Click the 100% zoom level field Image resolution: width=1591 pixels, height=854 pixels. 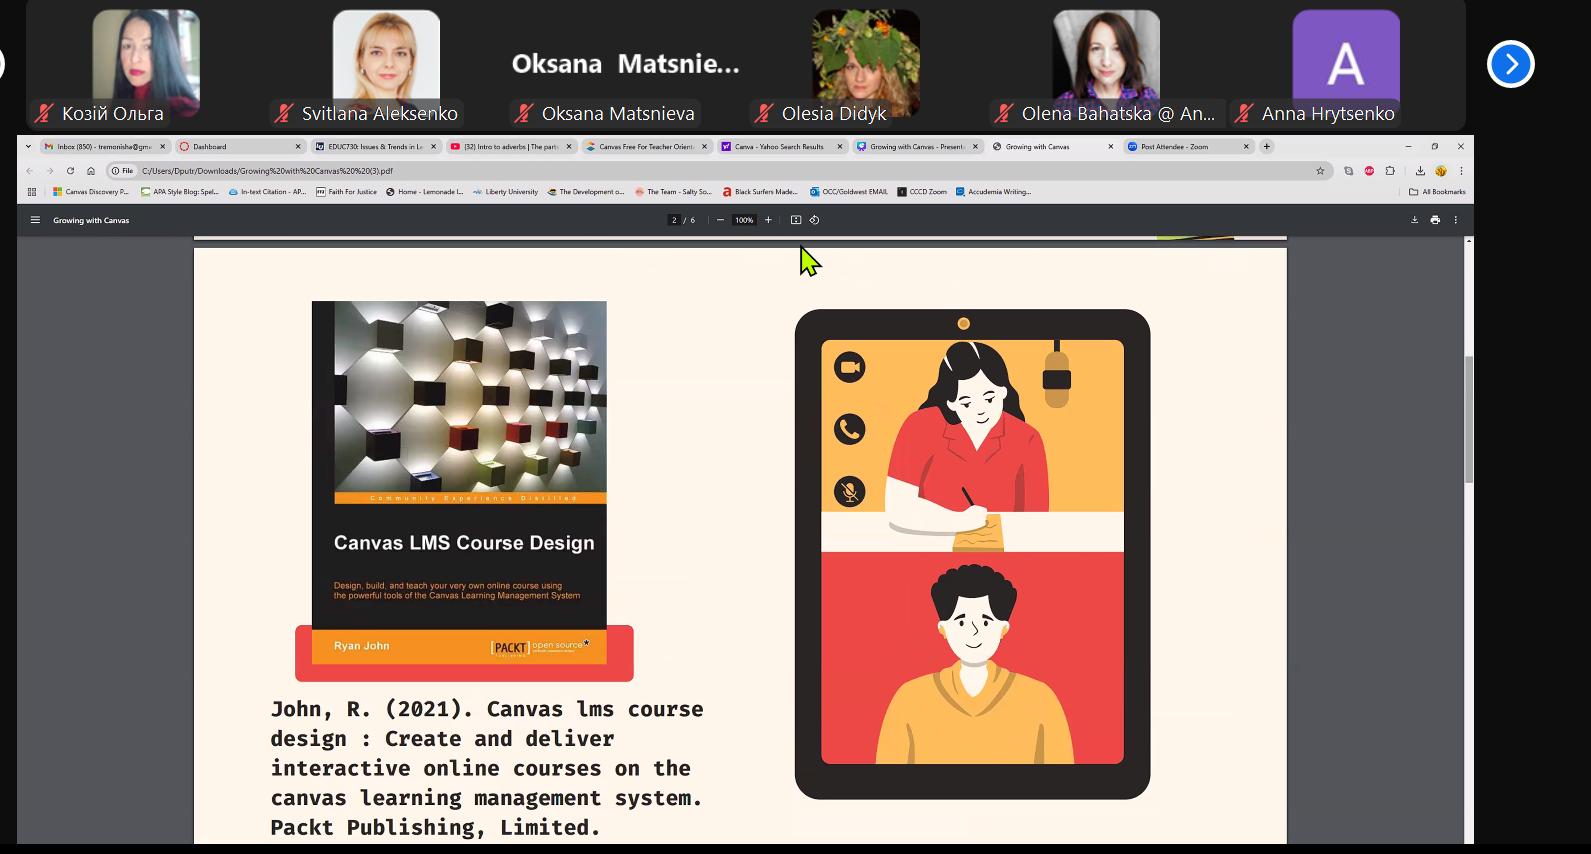744,220
